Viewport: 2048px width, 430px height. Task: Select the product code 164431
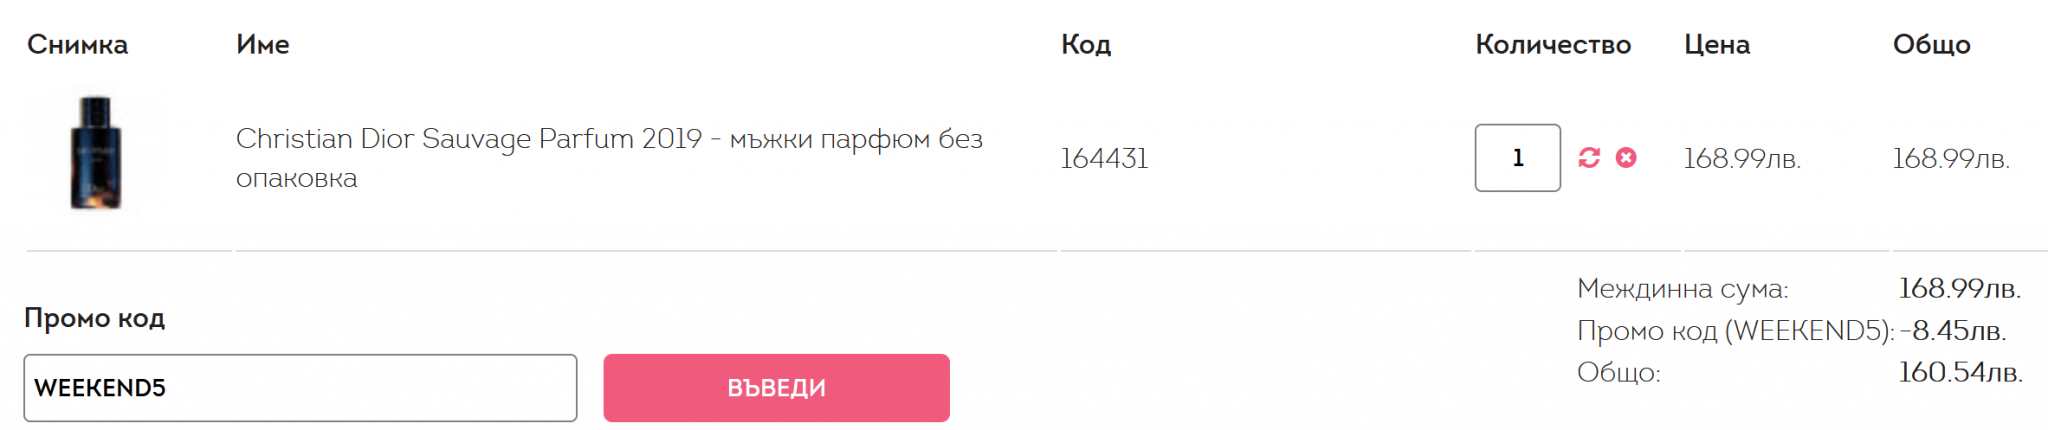click(1104, 159)
